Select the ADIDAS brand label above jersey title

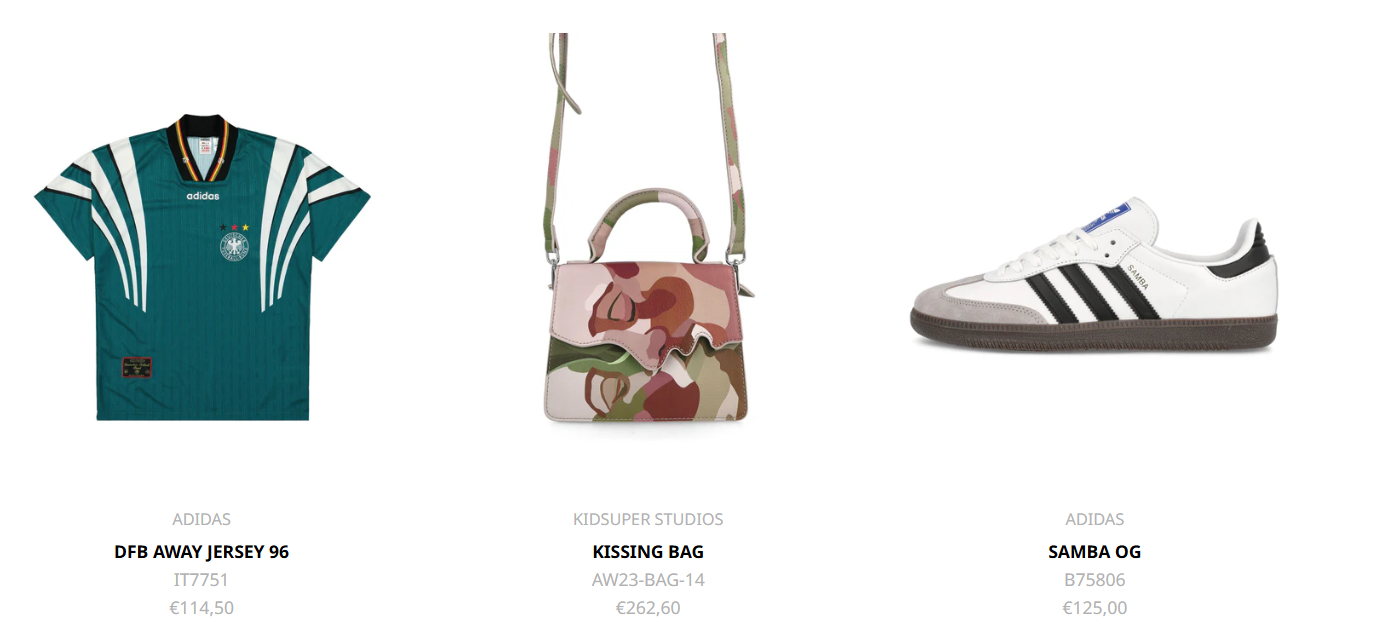[x=202, y=520]
